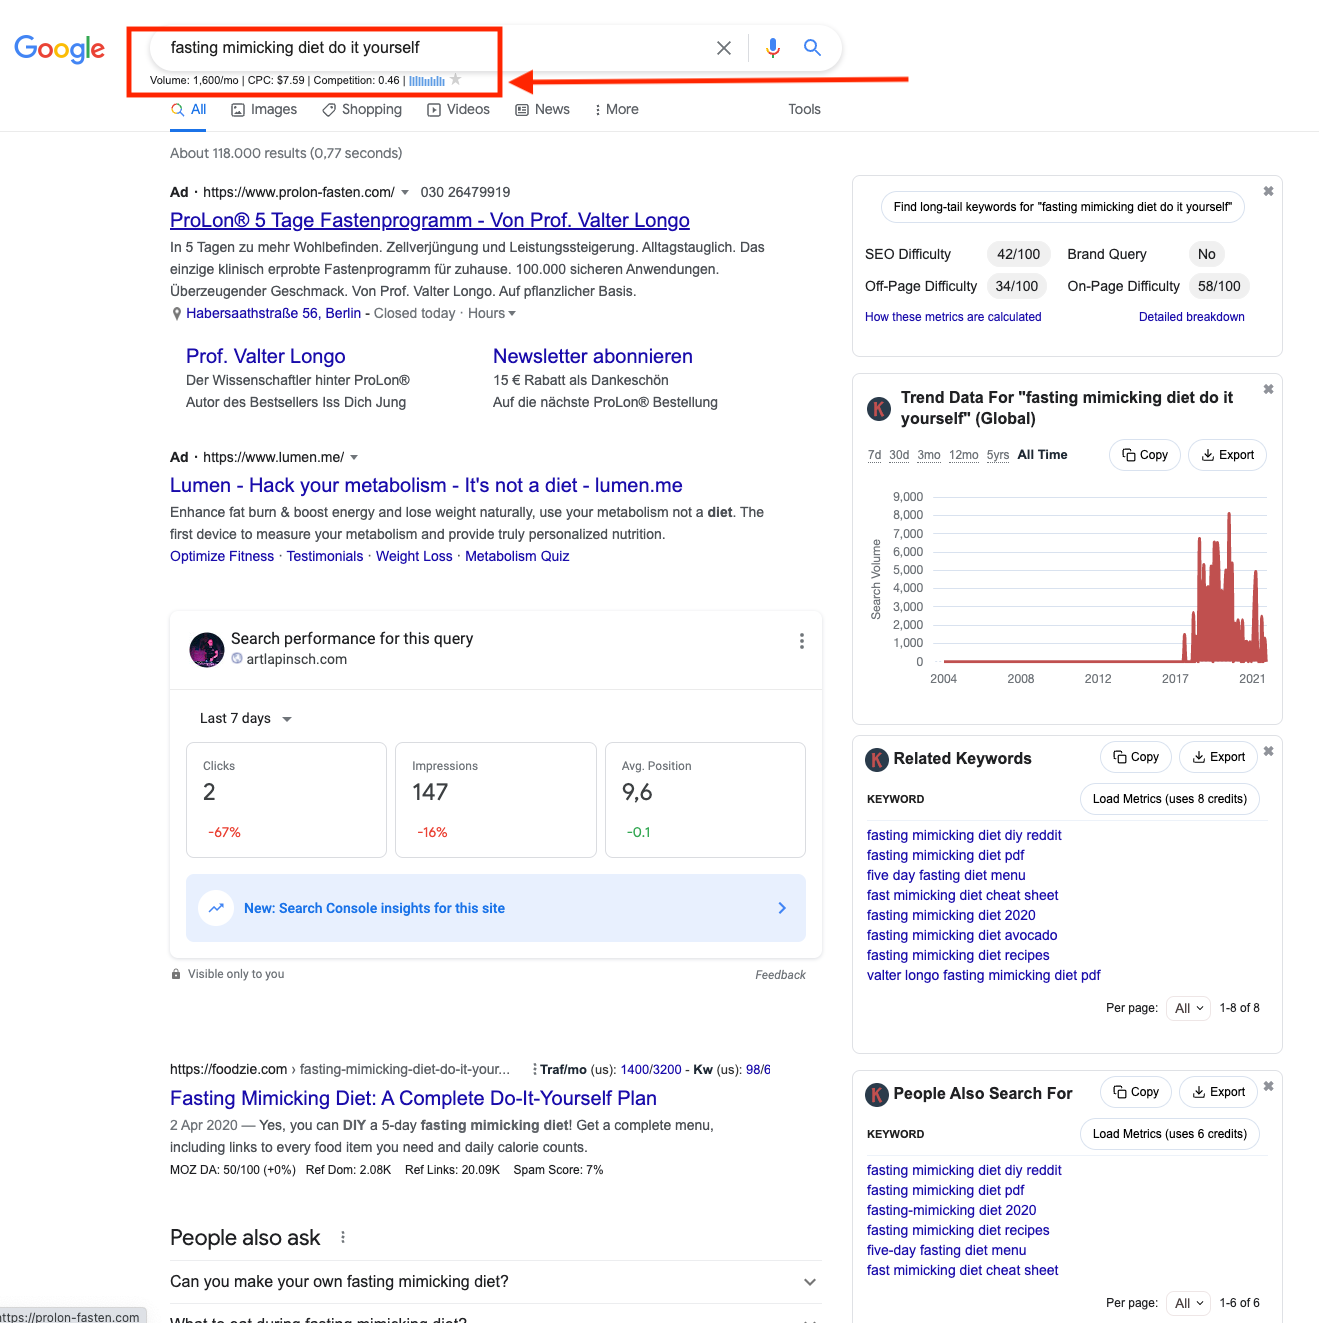Click the Keywords Everywhere logo in Related Keywords

click(876, 759)
